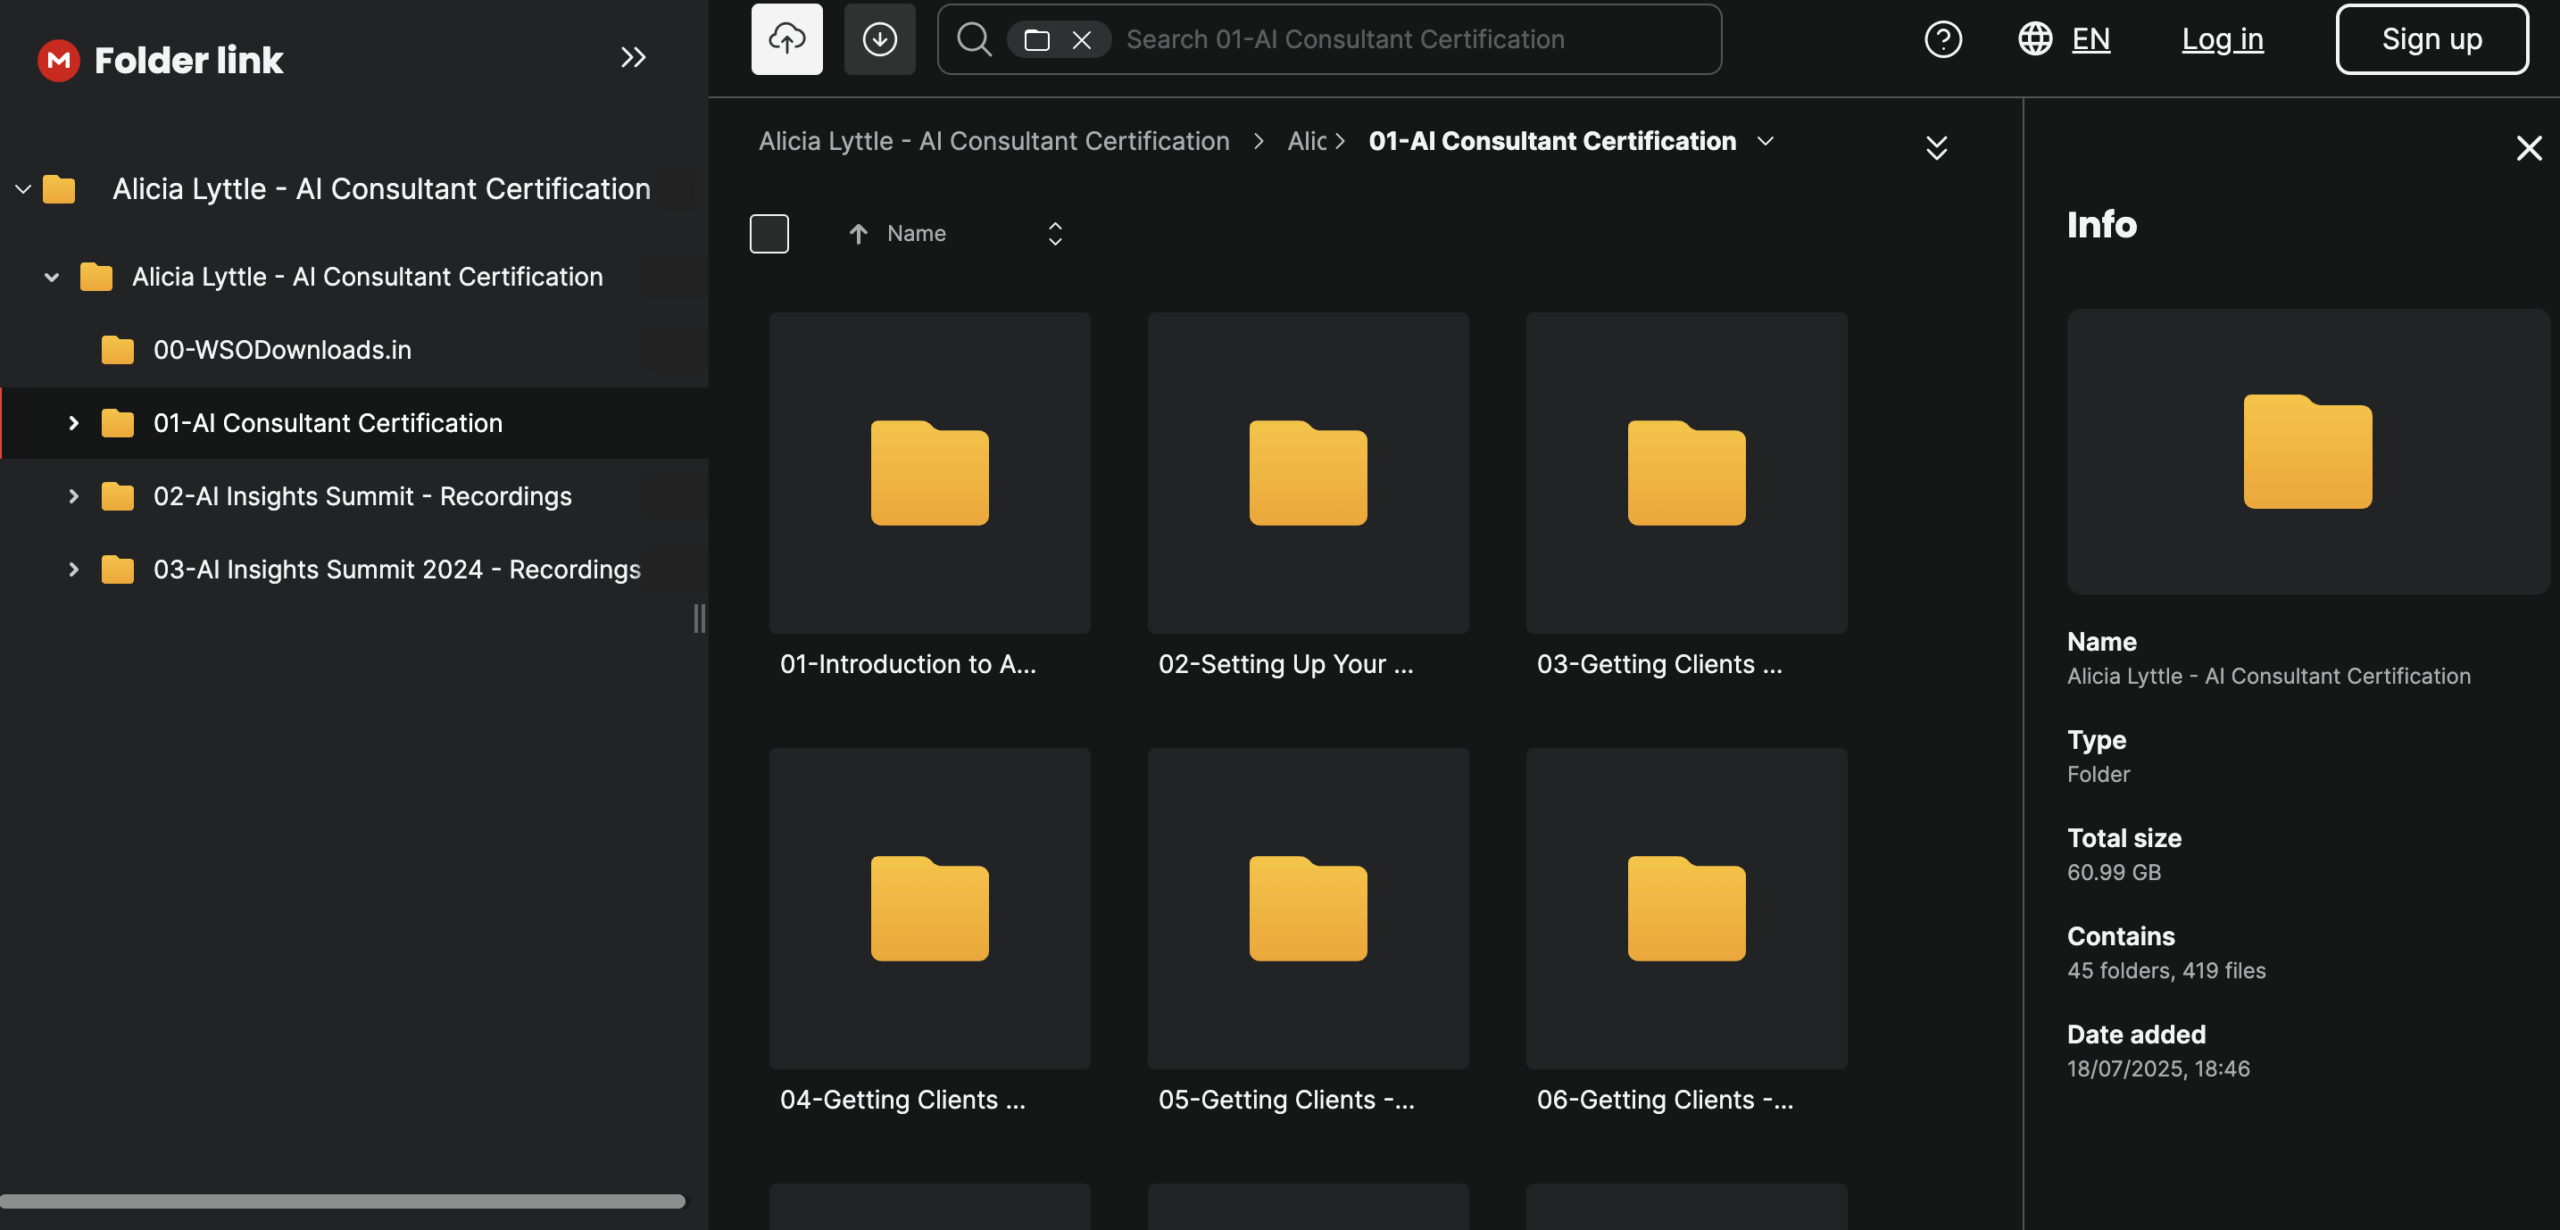The image size is (2560, 1230).
Task: Expand 03-AI Insights Summit 2024 tree node
Action: (73, 569)
